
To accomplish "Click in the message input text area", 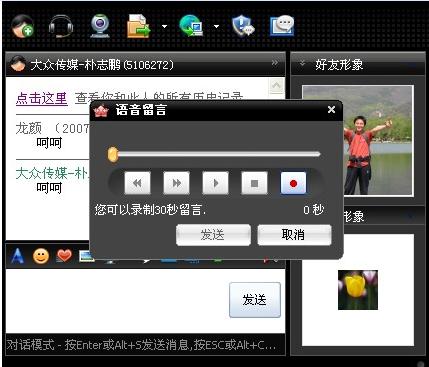I will [x=117, y=301].
